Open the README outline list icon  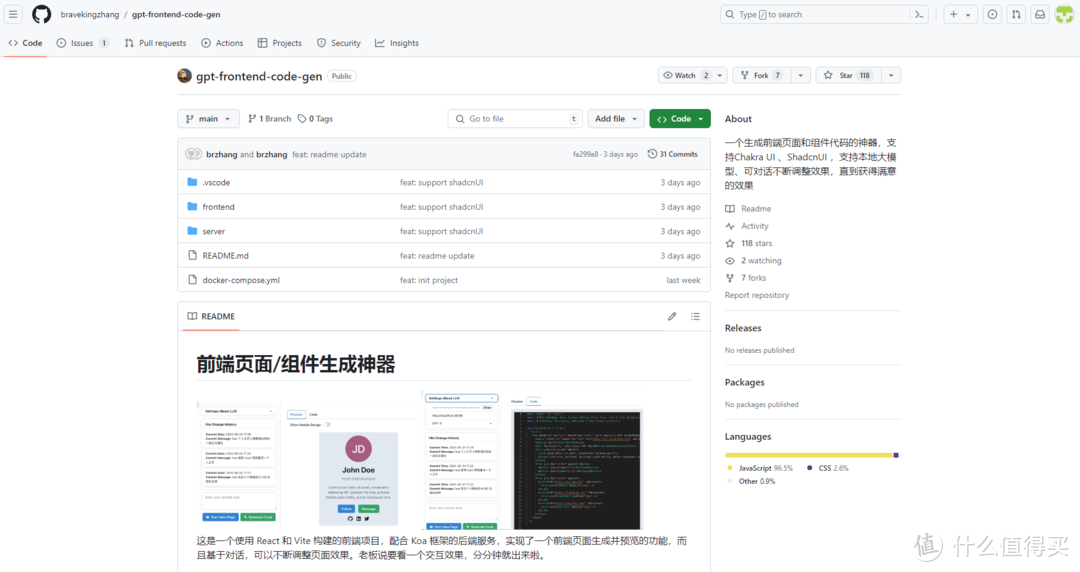(695, 316)
